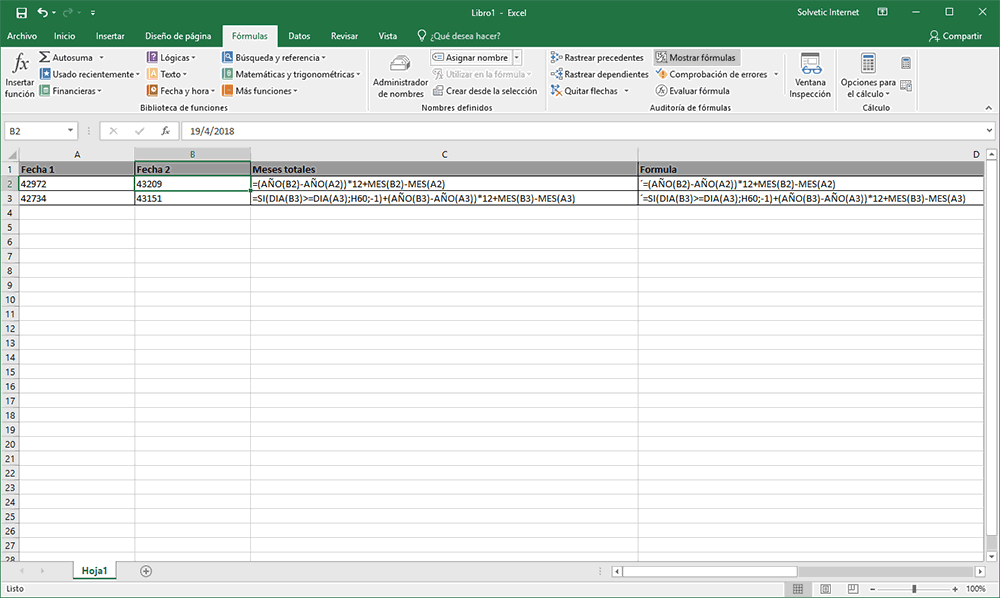
Task: Switch to Diseño de página tab
Action: 178,36
